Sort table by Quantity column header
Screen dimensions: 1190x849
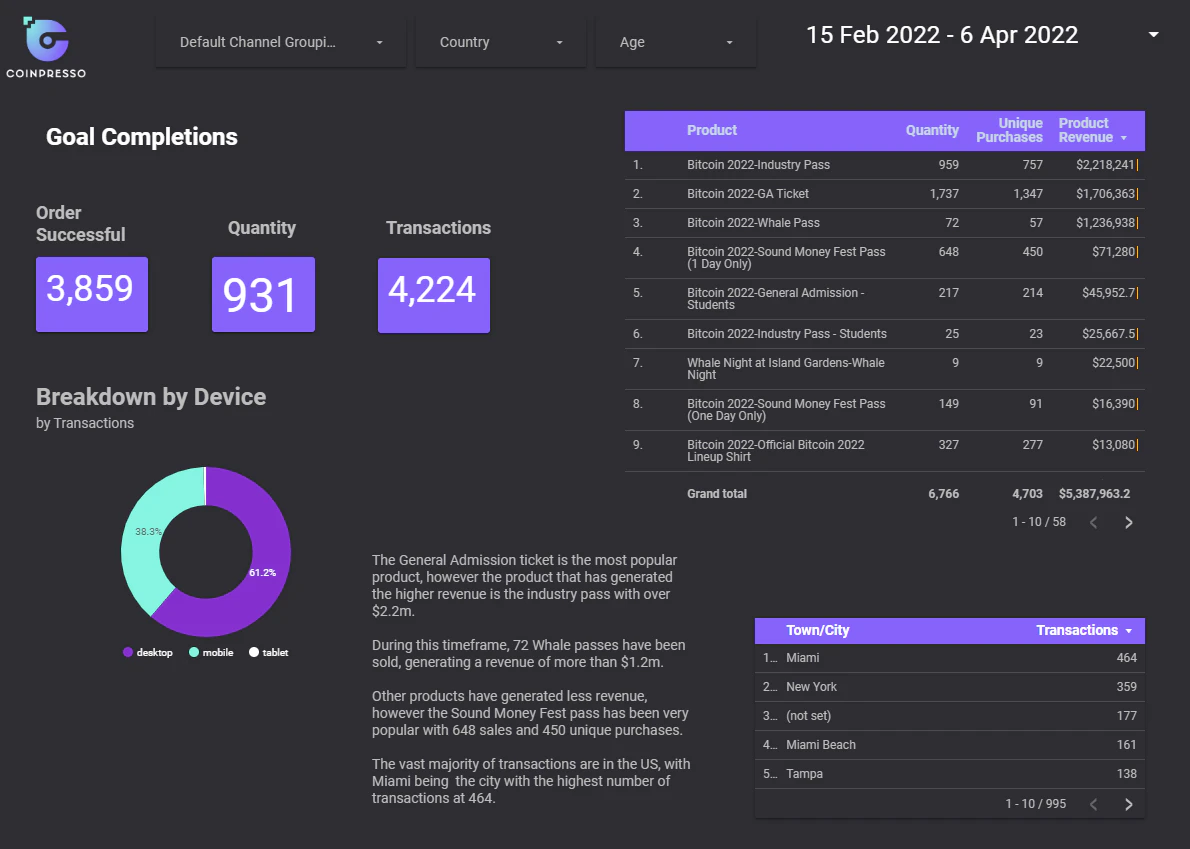tap(932, 130)
